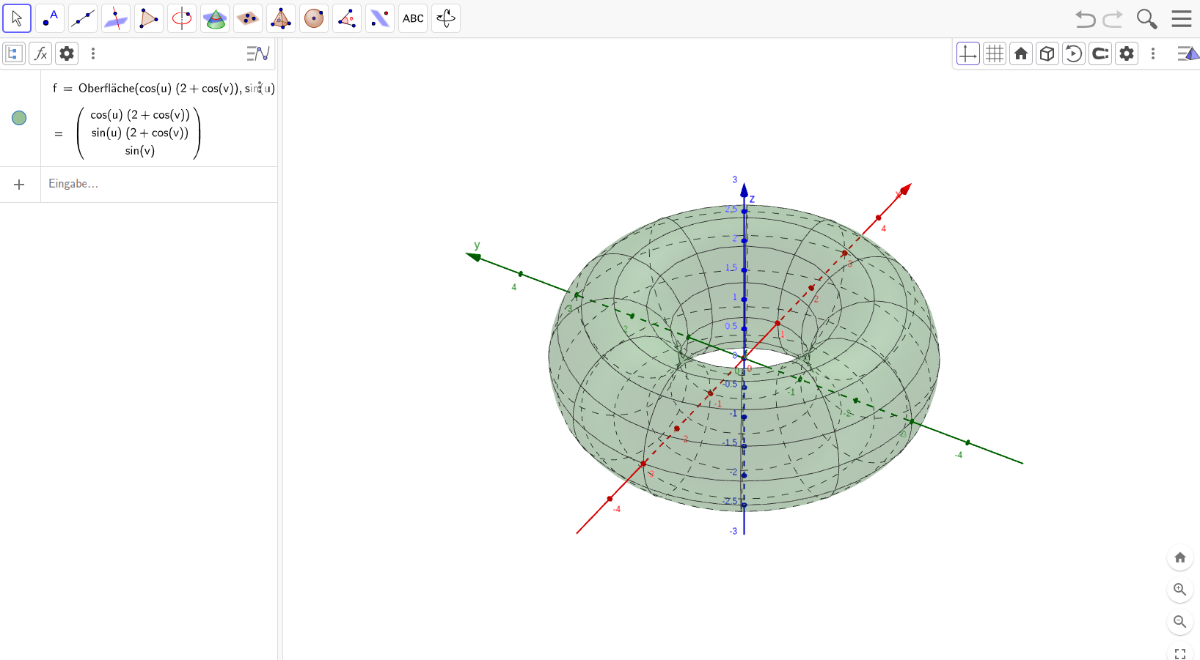Click the undo arrow button
The width and height of the screenshot is (1200, 660).
point(1085,19)
